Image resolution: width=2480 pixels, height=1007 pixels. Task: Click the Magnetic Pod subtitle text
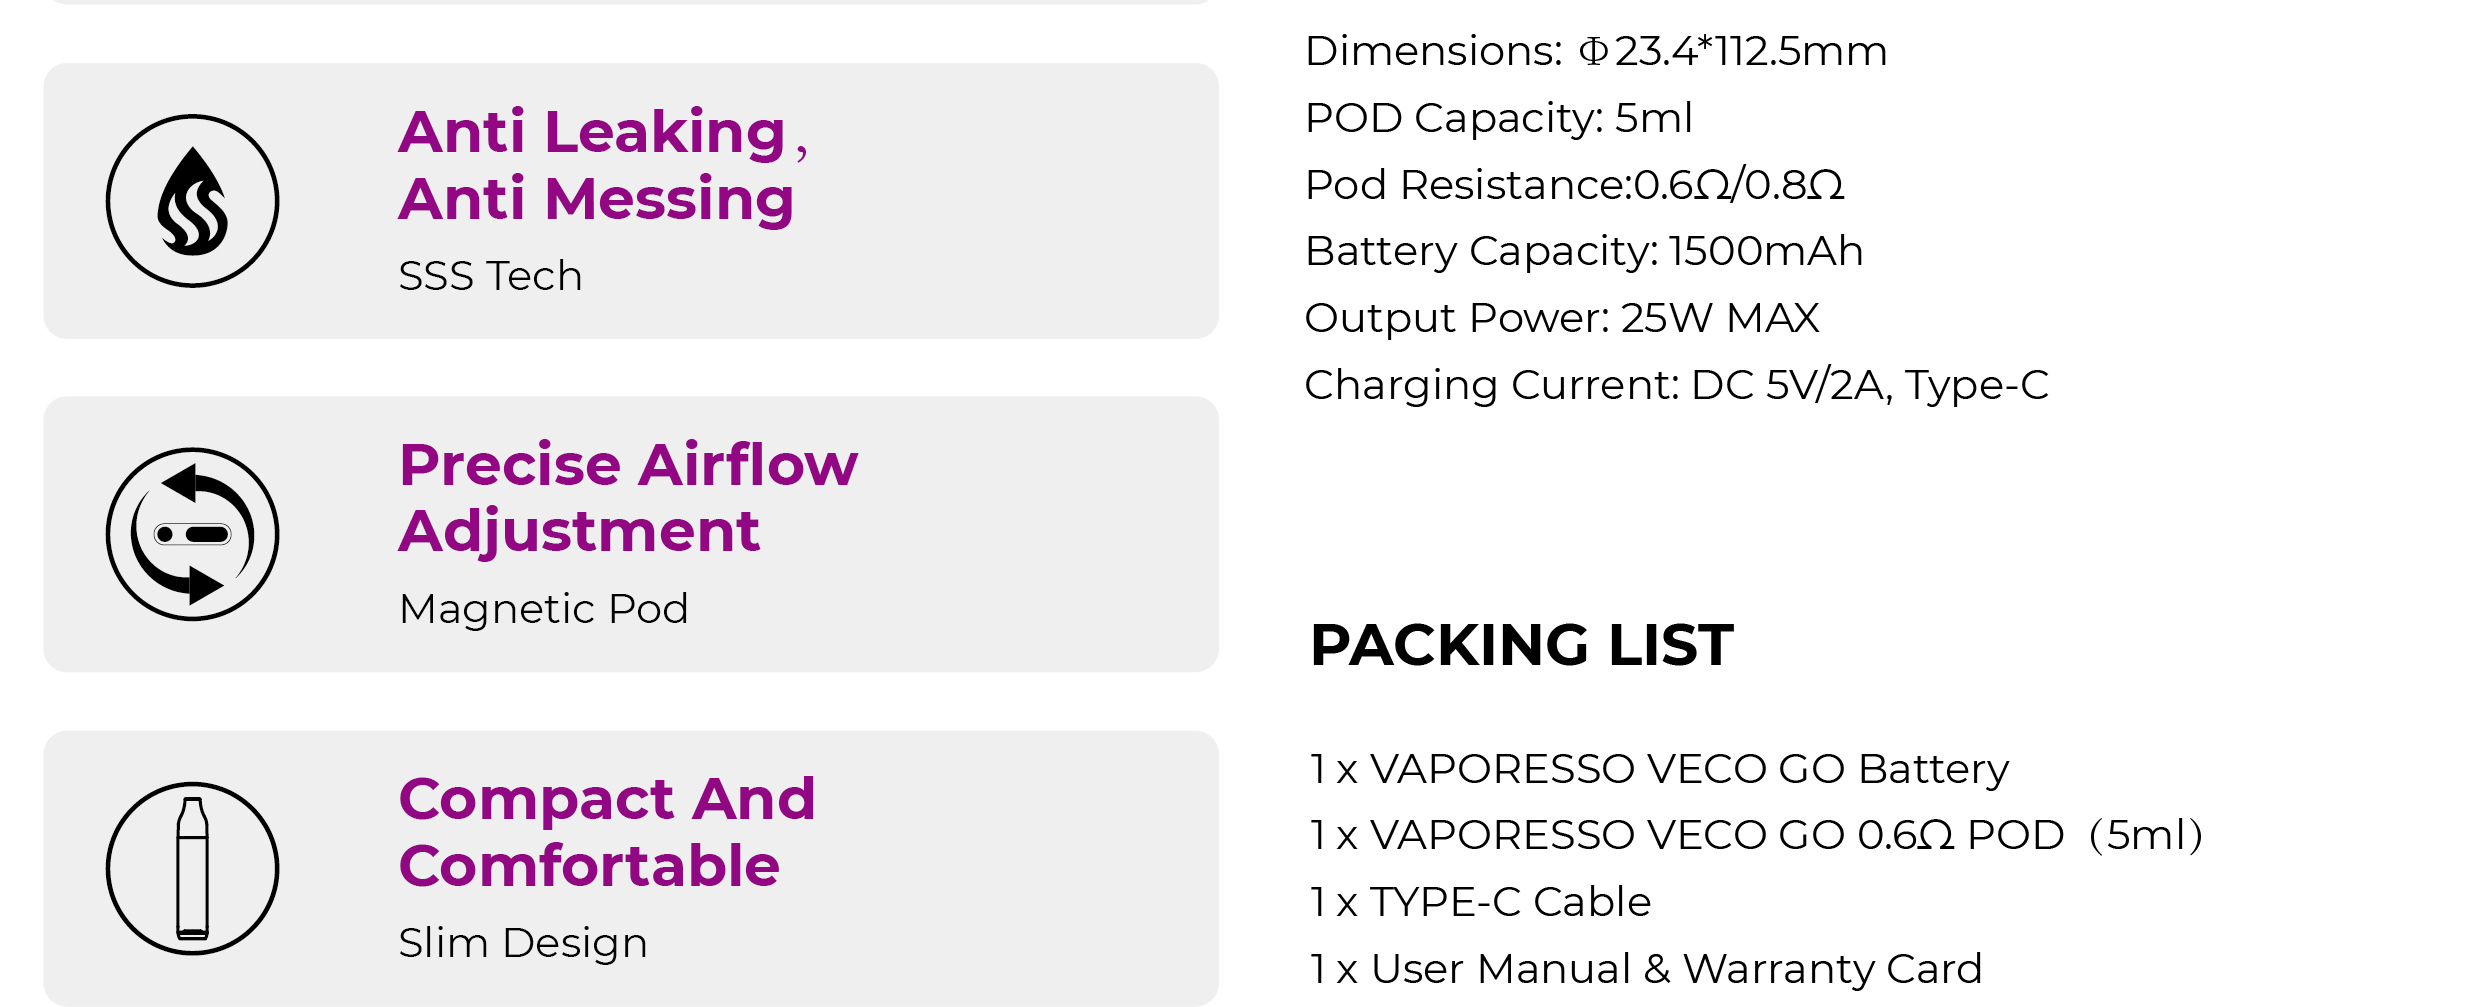click(543, 609)
